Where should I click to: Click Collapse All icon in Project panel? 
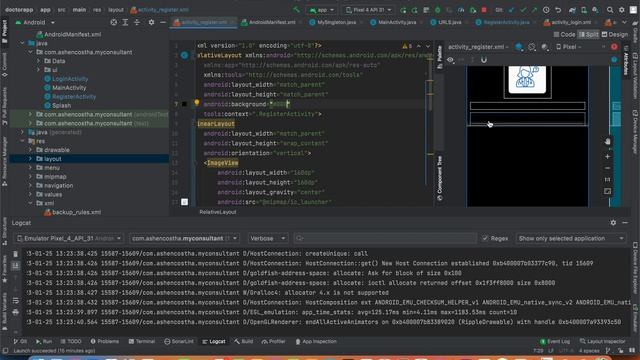tap(137, 22)
